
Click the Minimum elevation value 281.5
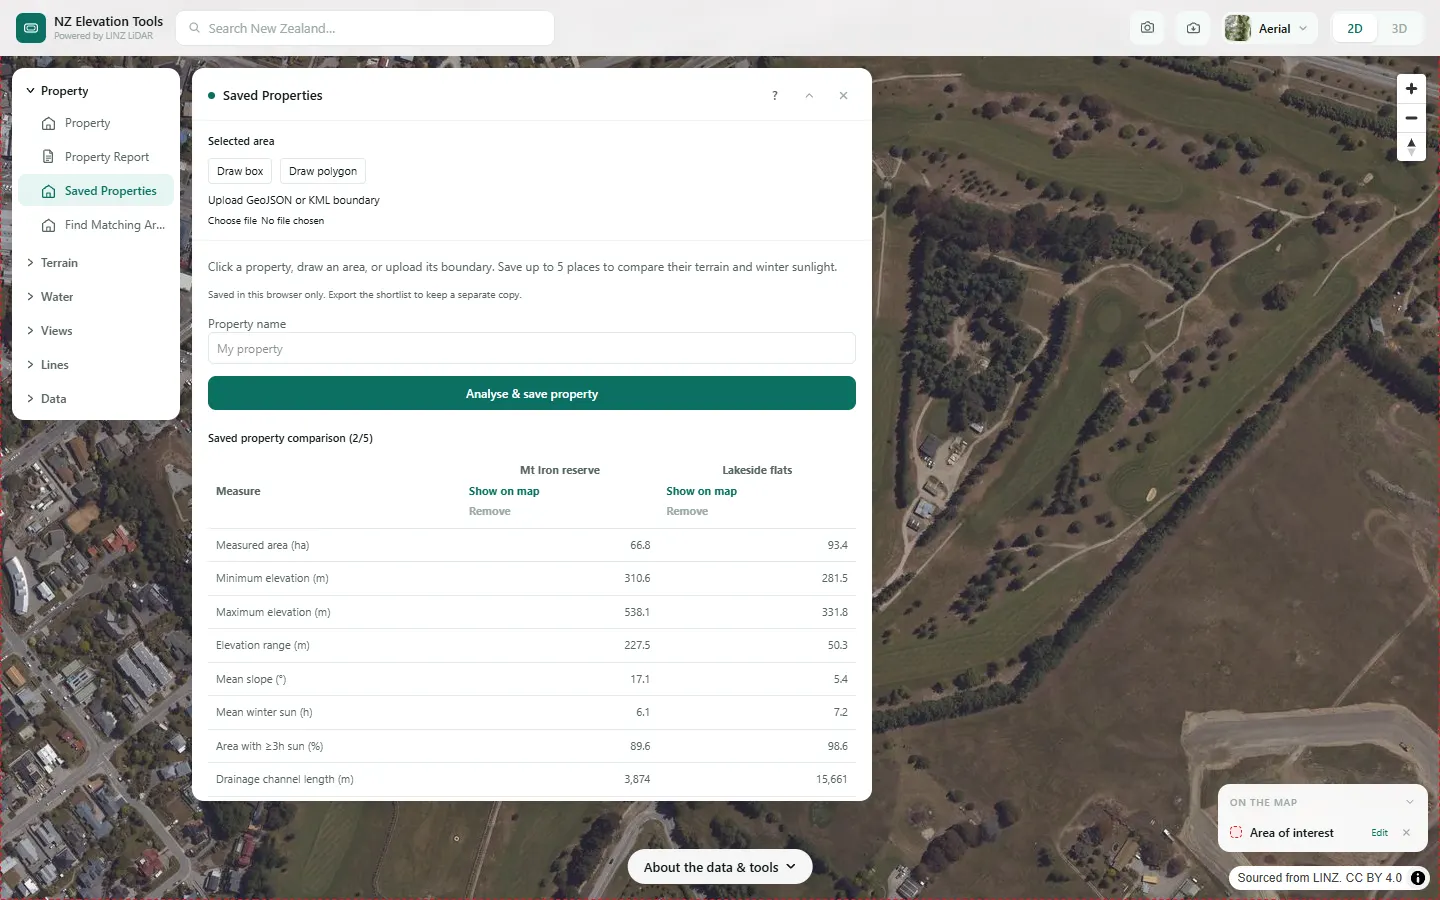coord(835,578)
